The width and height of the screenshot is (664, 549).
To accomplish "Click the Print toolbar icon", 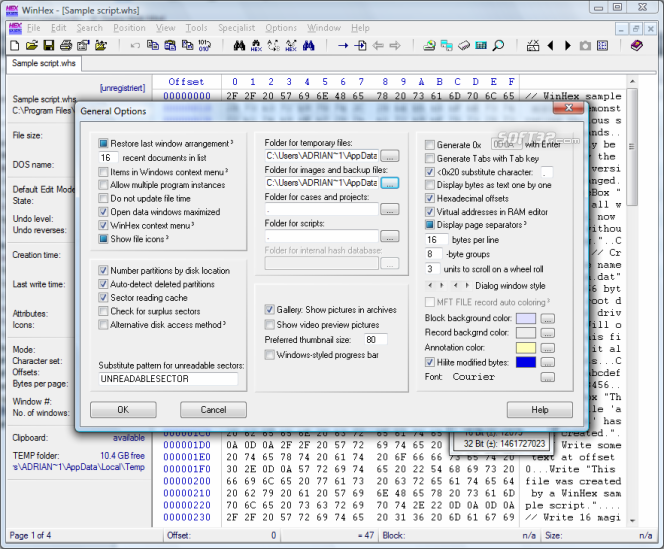I will coord(66,45).
